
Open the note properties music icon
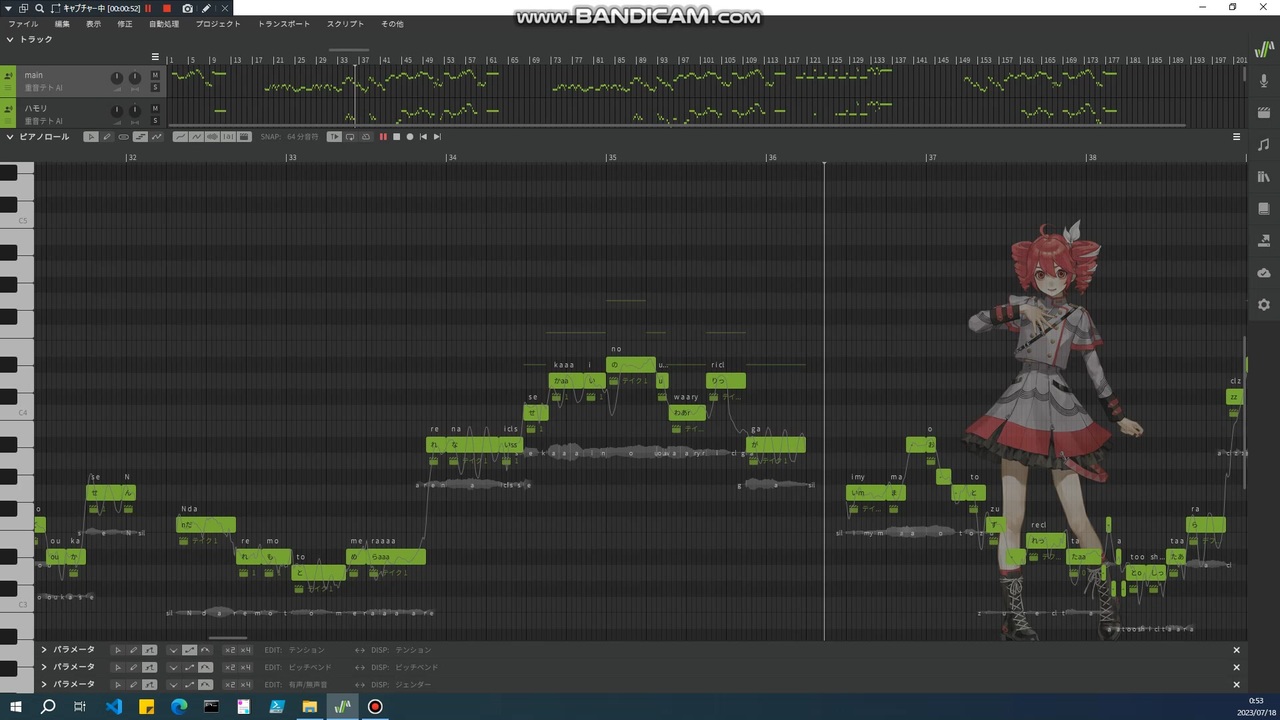[x=1264, y=145]
